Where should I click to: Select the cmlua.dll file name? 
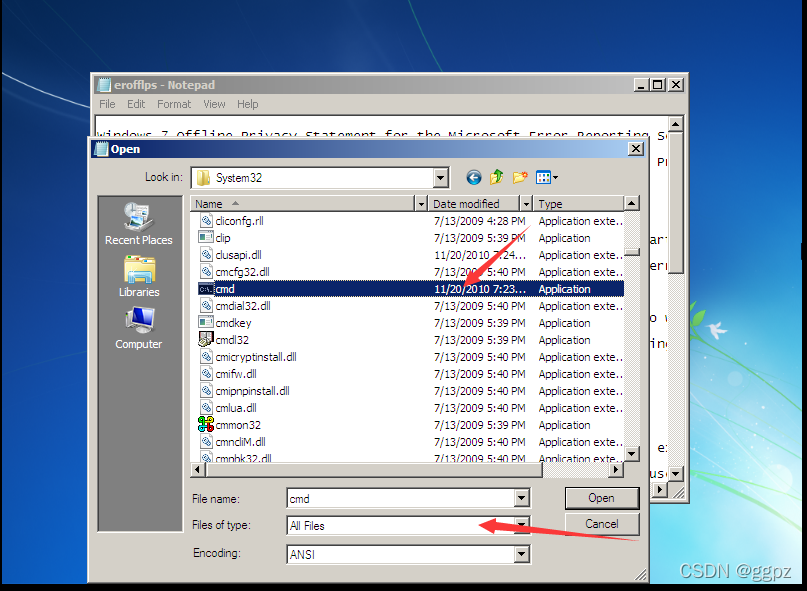tap(236, 408)
